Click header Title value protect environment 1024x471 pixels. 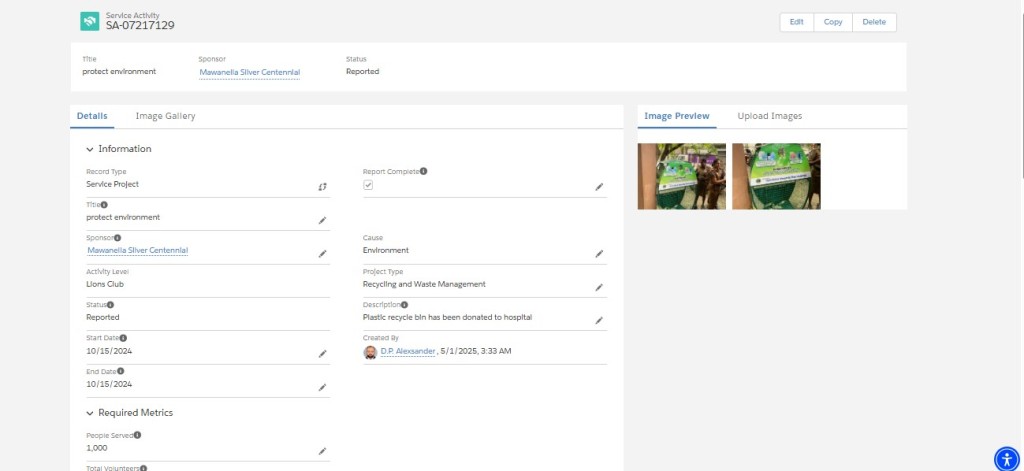click(x=120, y=71)
